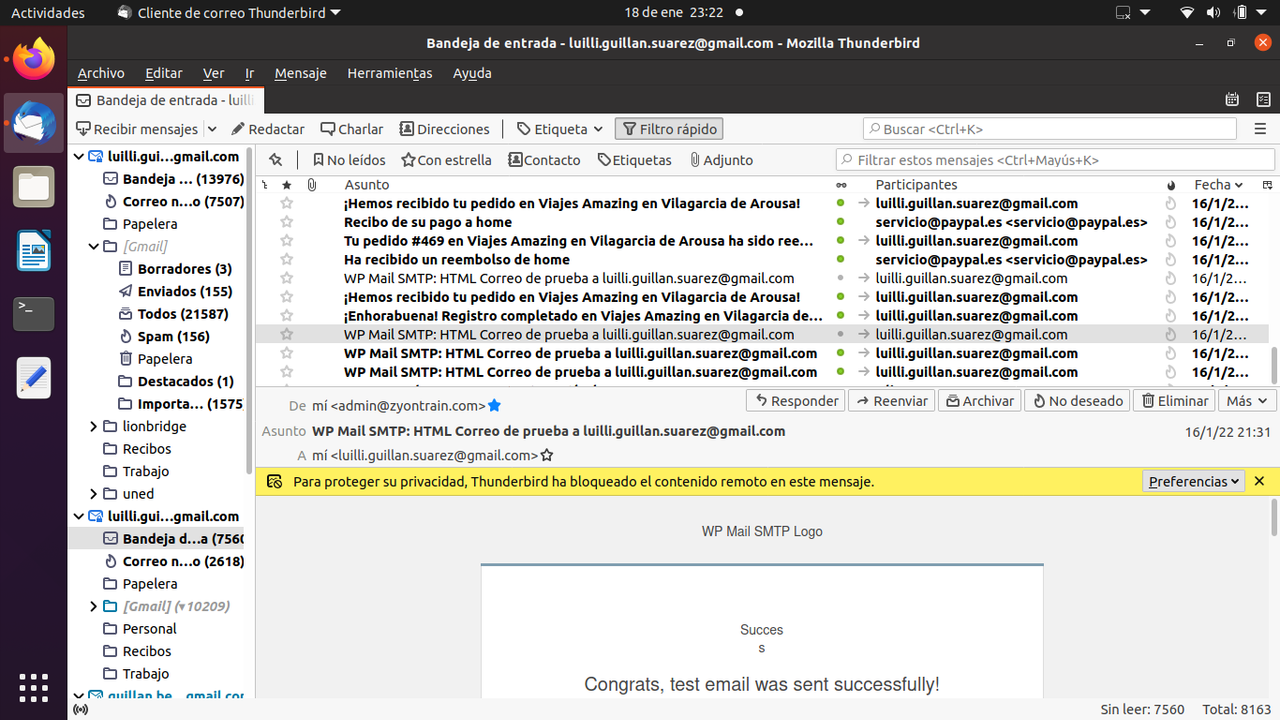This screenshot has width=1280, height=720.
Task: Expand the uned folder
Action: [x=95, y=494]
